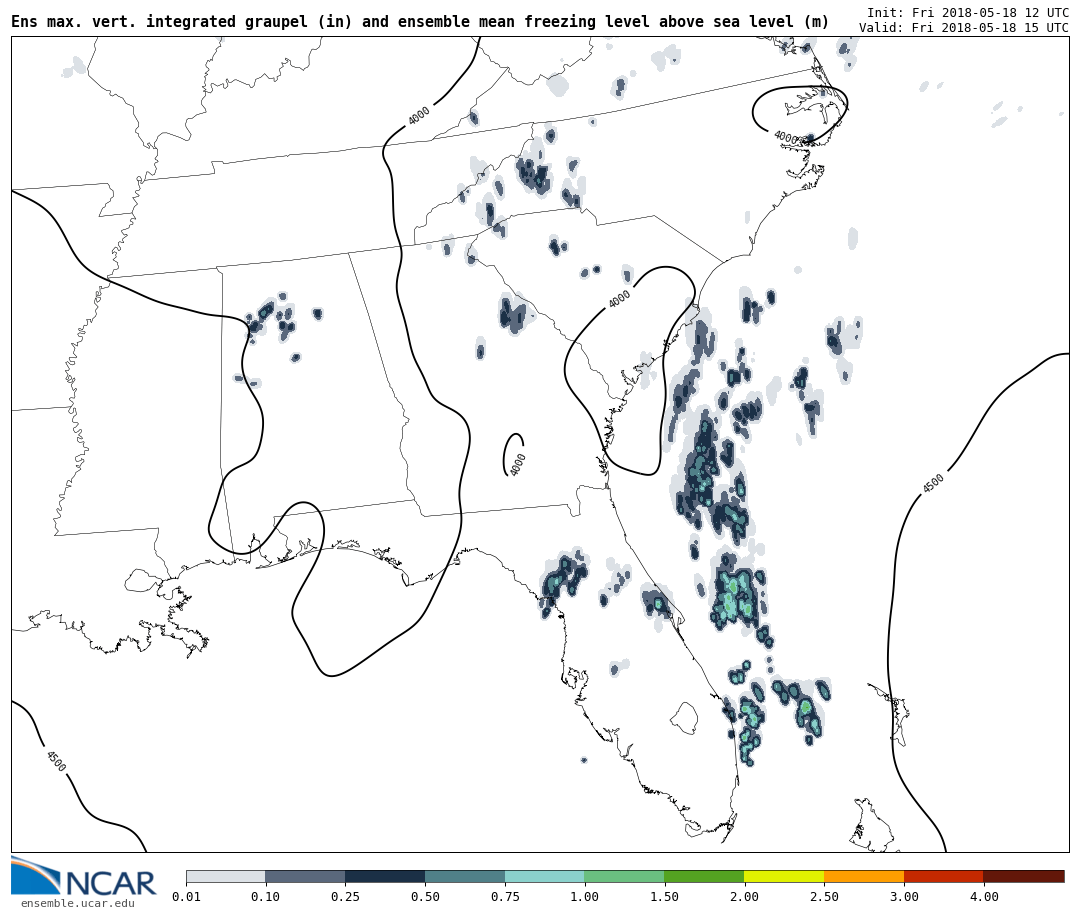Open the ensemble.ucar.edu link text

click(78, 904)
